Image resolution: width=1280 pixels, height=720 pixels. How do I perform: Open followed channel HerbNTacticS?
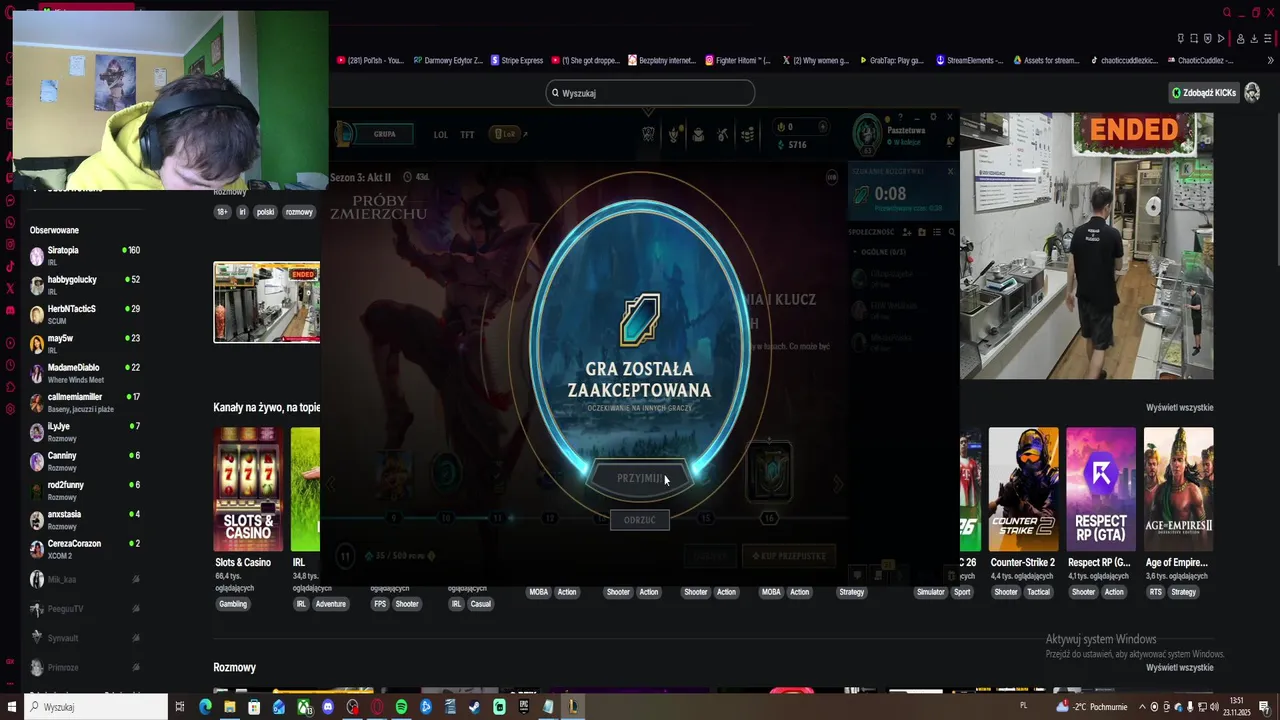[85, 314]
